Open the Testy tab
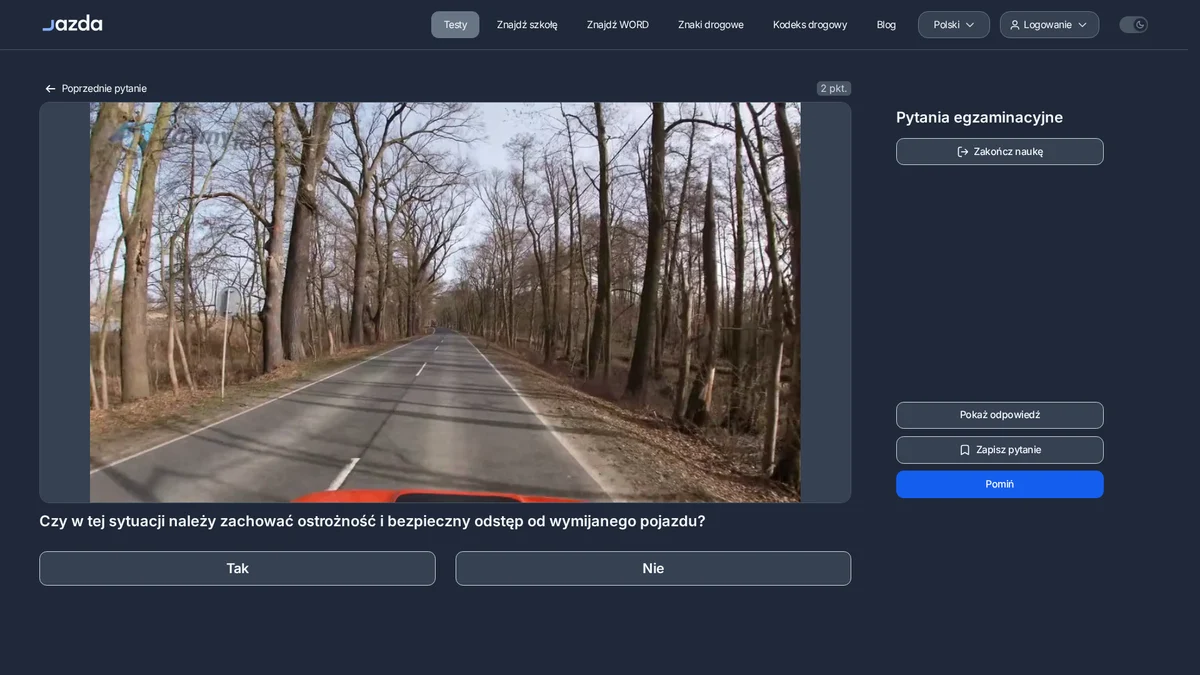The width and height of the screenshot is (1200, 675). tap(455, 25)
